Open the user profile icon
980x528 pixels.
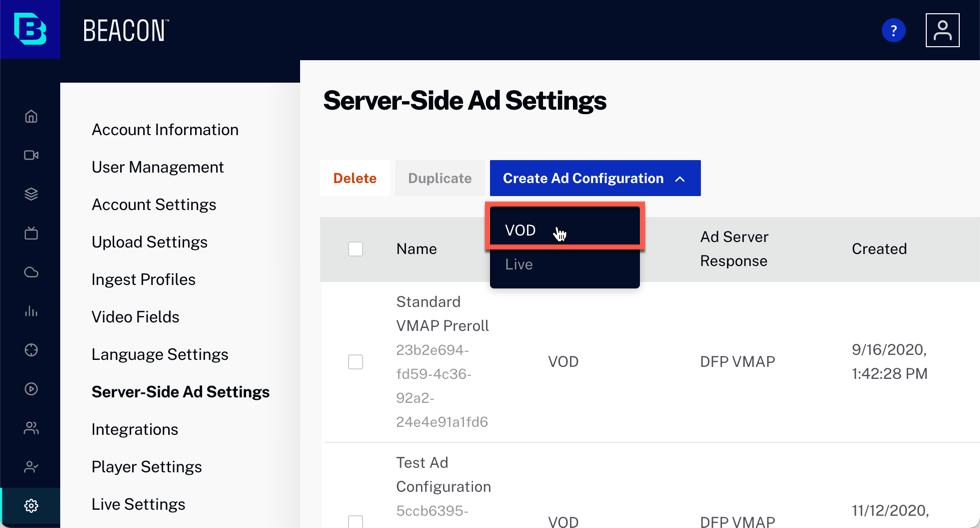pos(942,30)
